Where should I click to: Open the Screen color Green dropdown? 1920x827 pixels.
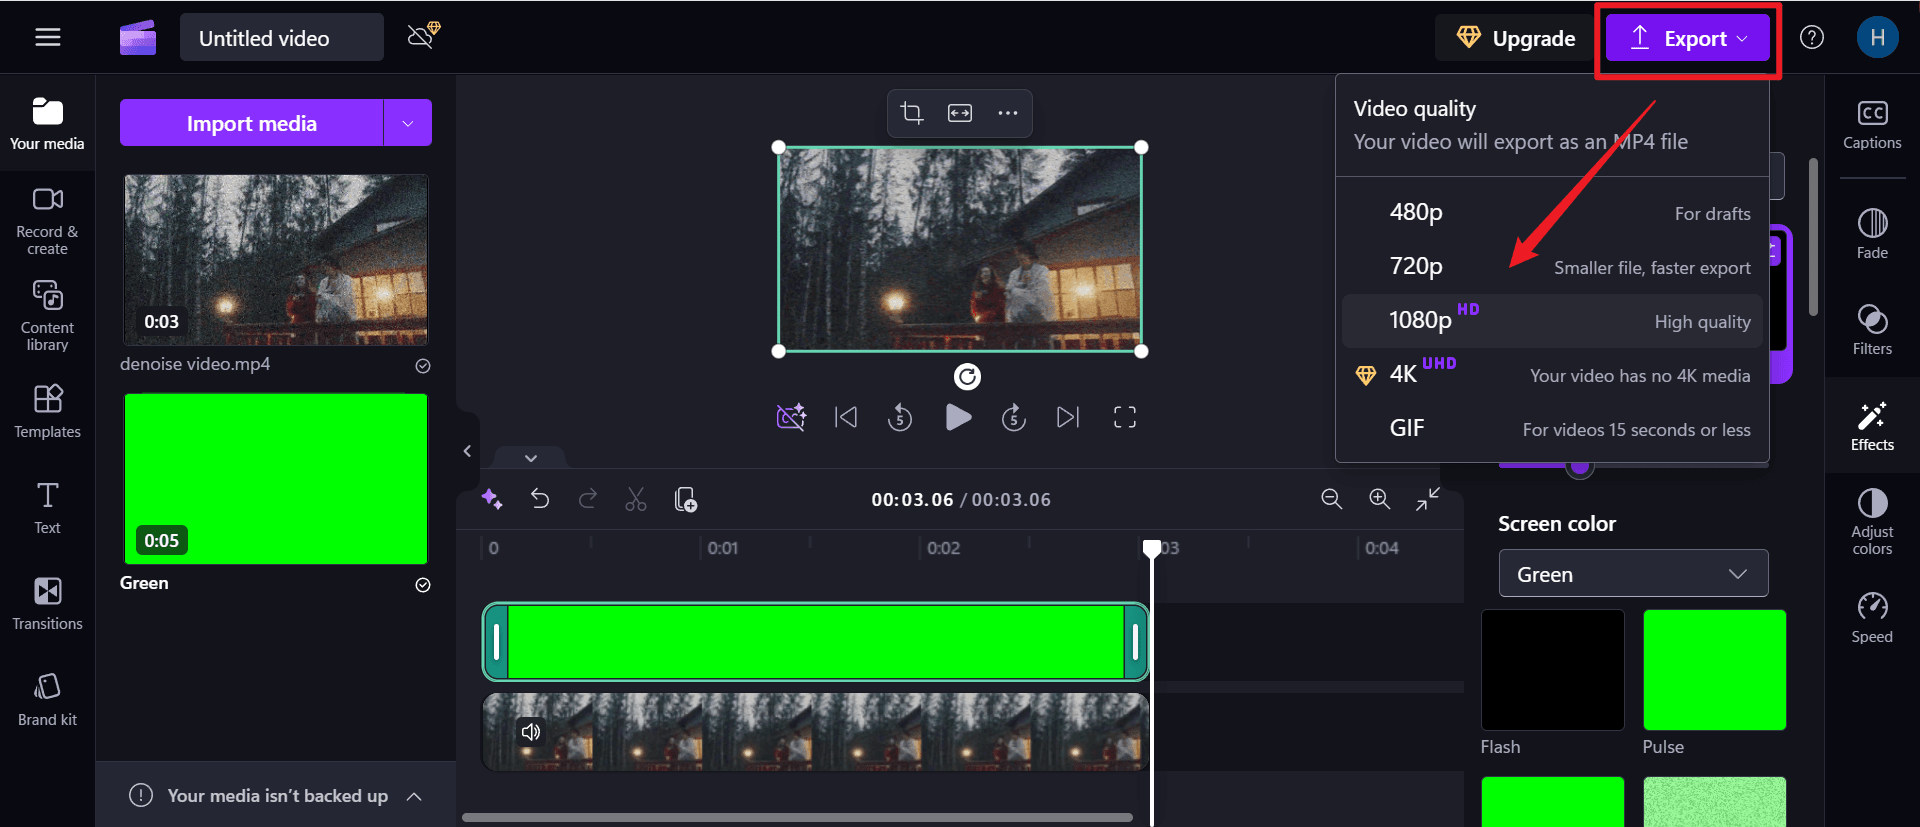point(1633,574)
